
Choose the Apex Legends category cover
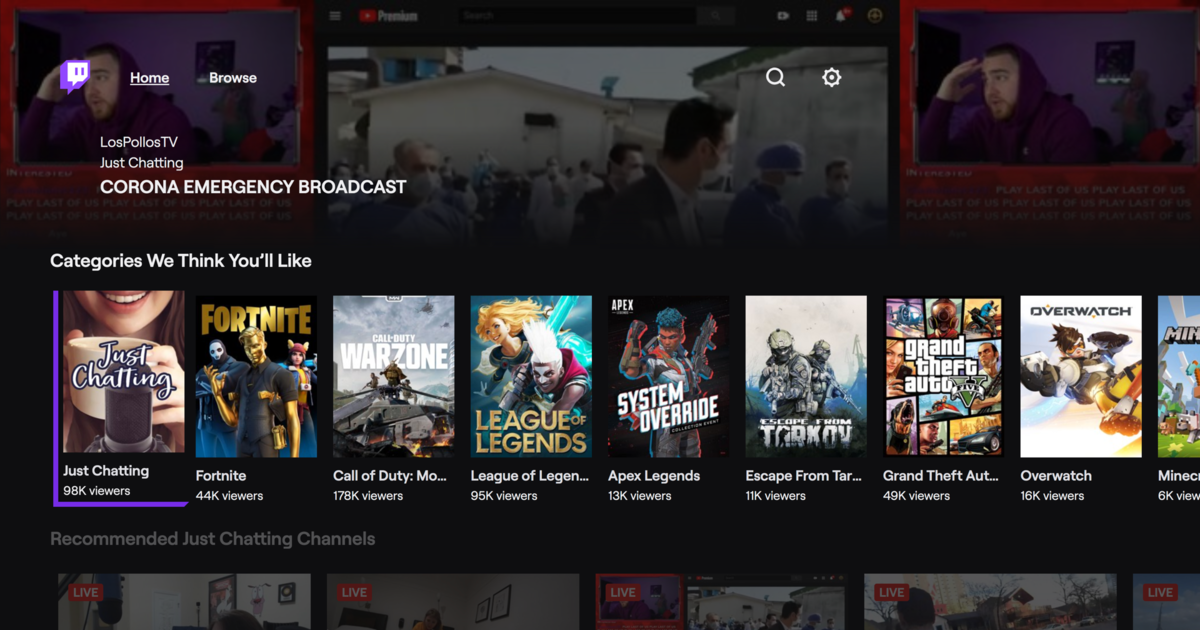[668, 376]
